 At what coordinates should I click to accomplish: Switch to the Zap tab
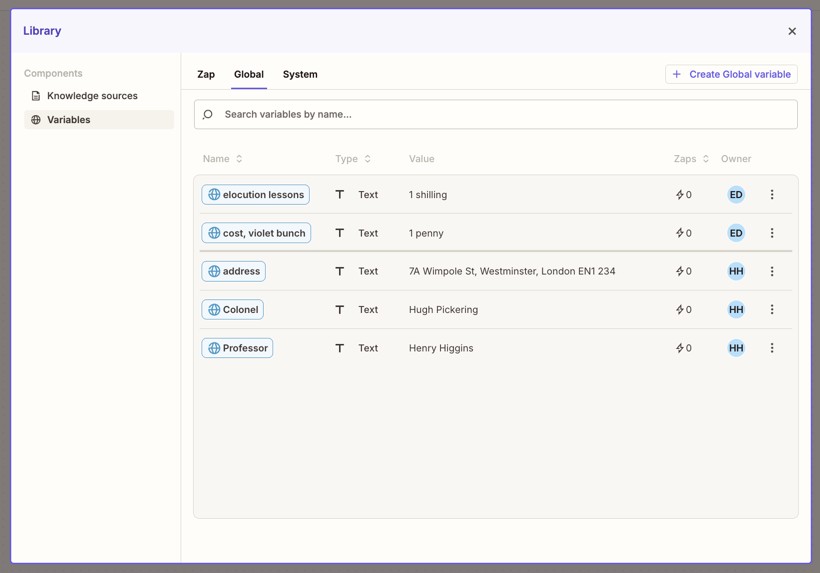[x=206, y=74]
